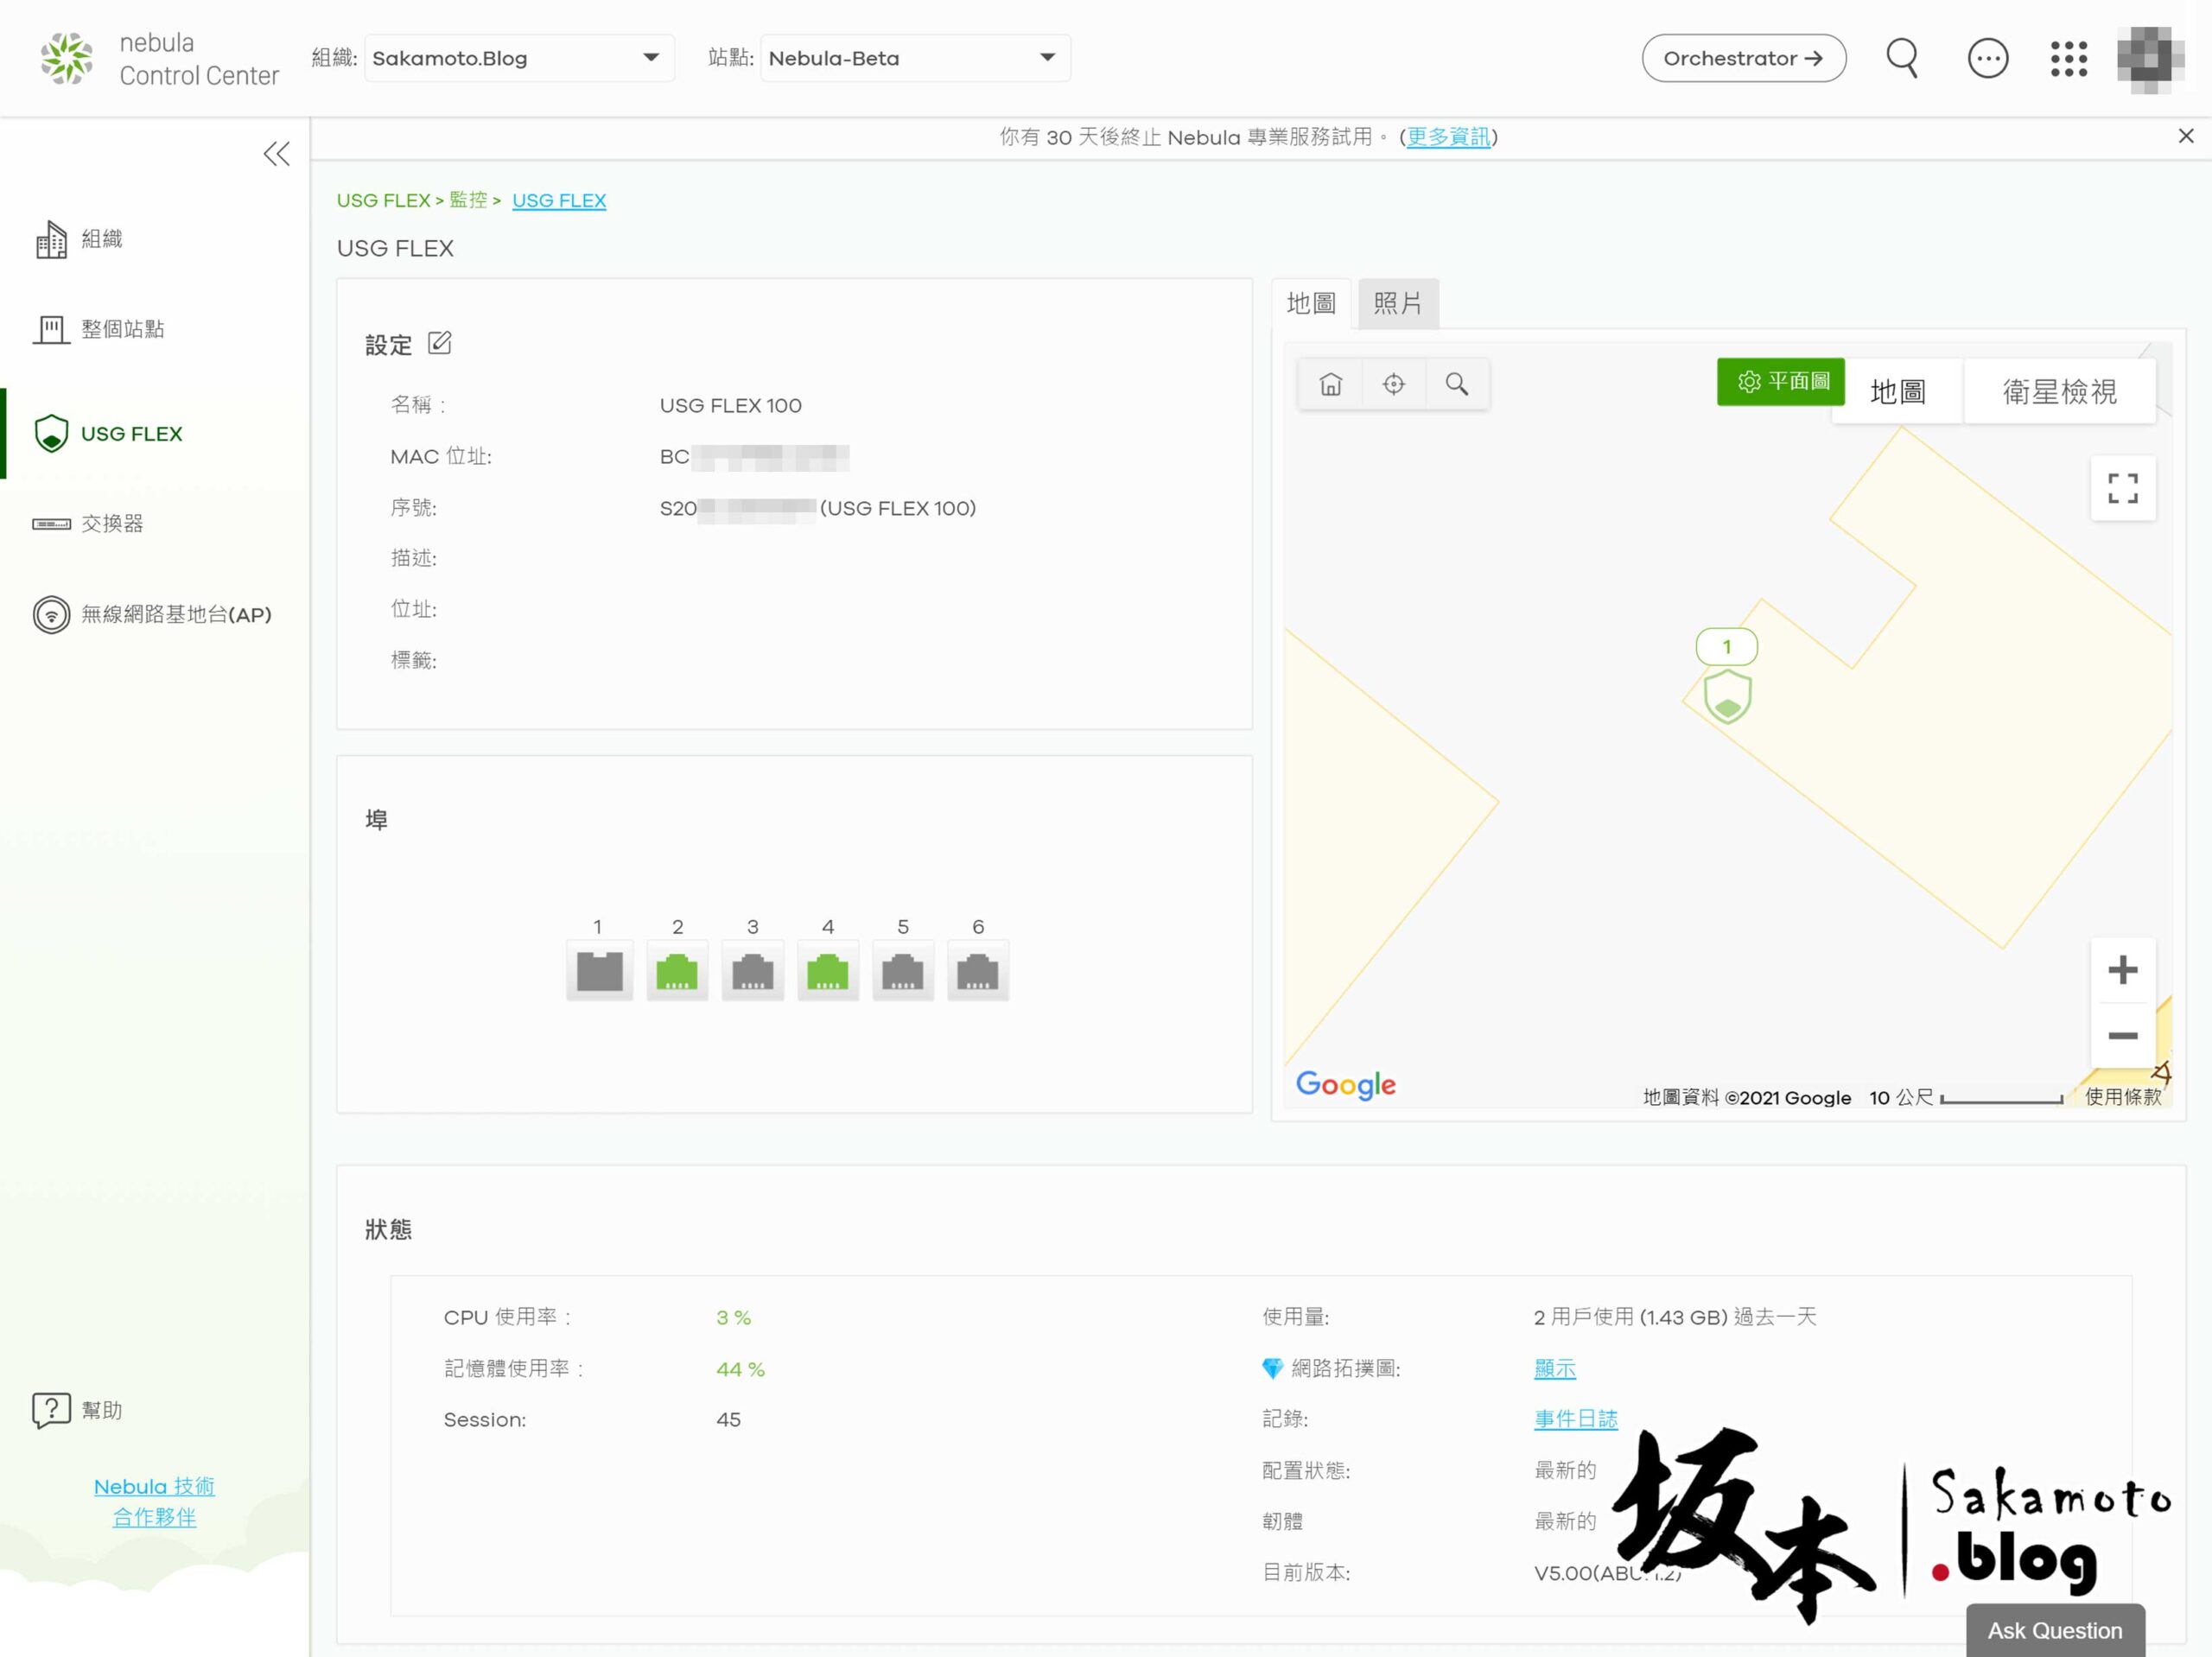
Task: Open 事件日誌 event log link
Action: 1575,1419
